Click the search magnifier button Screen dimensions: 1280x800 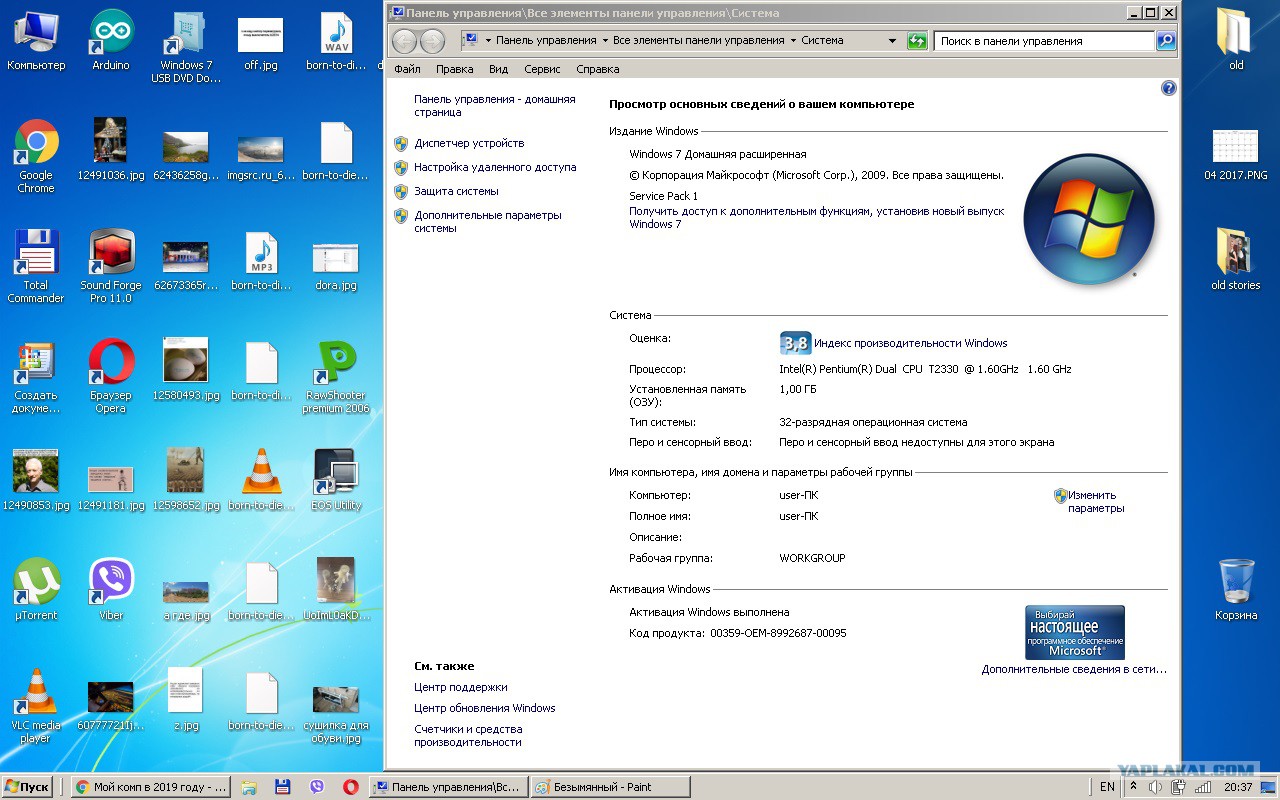1166,41
